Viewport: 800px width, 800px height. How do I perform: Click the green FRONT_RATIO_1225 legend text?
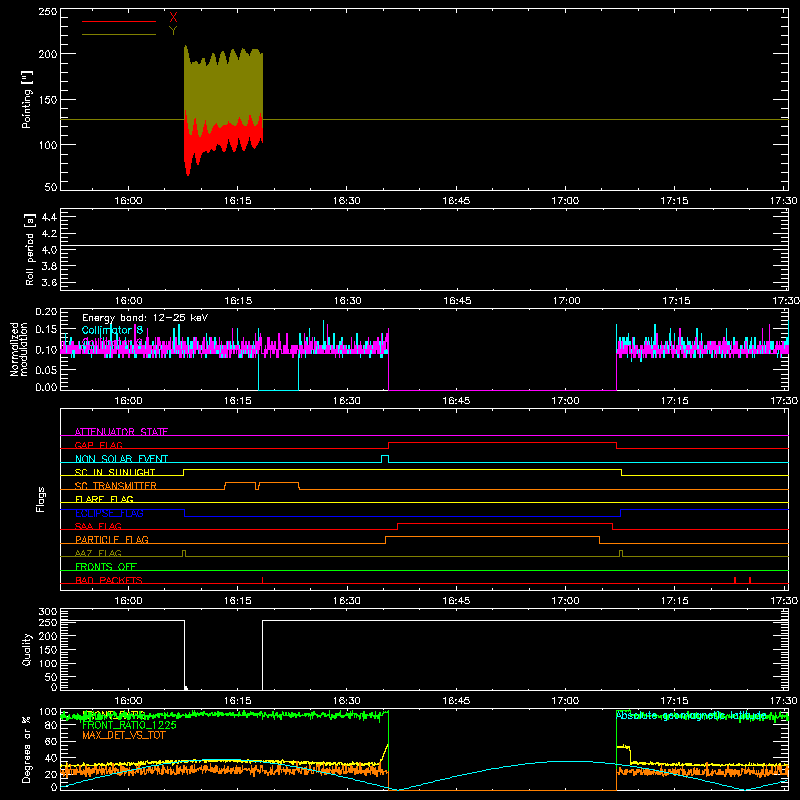coord(130,725)
